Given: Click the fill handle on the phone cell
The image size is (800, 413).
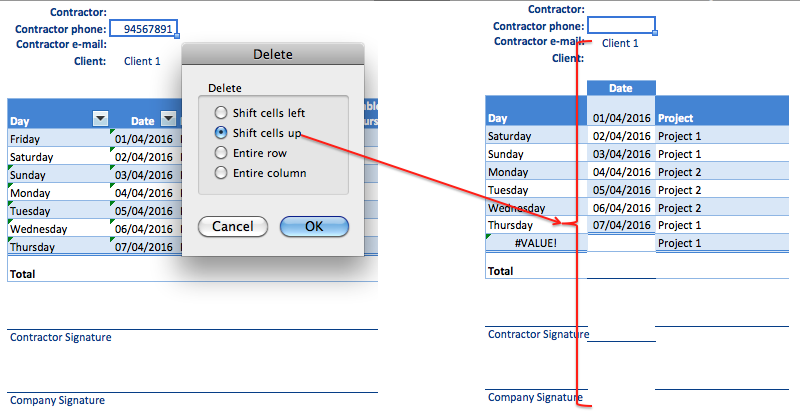Looking at the screenshot, I should pos(177,37).
